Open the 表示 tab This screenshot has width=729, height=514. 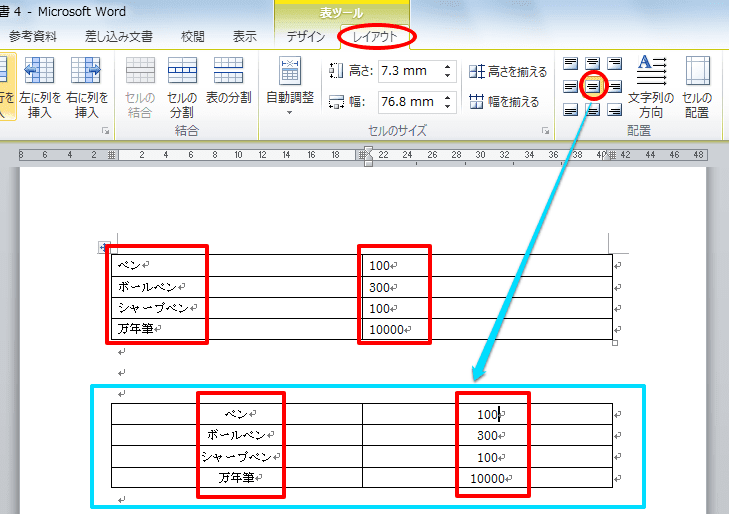click(x=245, y=37)
